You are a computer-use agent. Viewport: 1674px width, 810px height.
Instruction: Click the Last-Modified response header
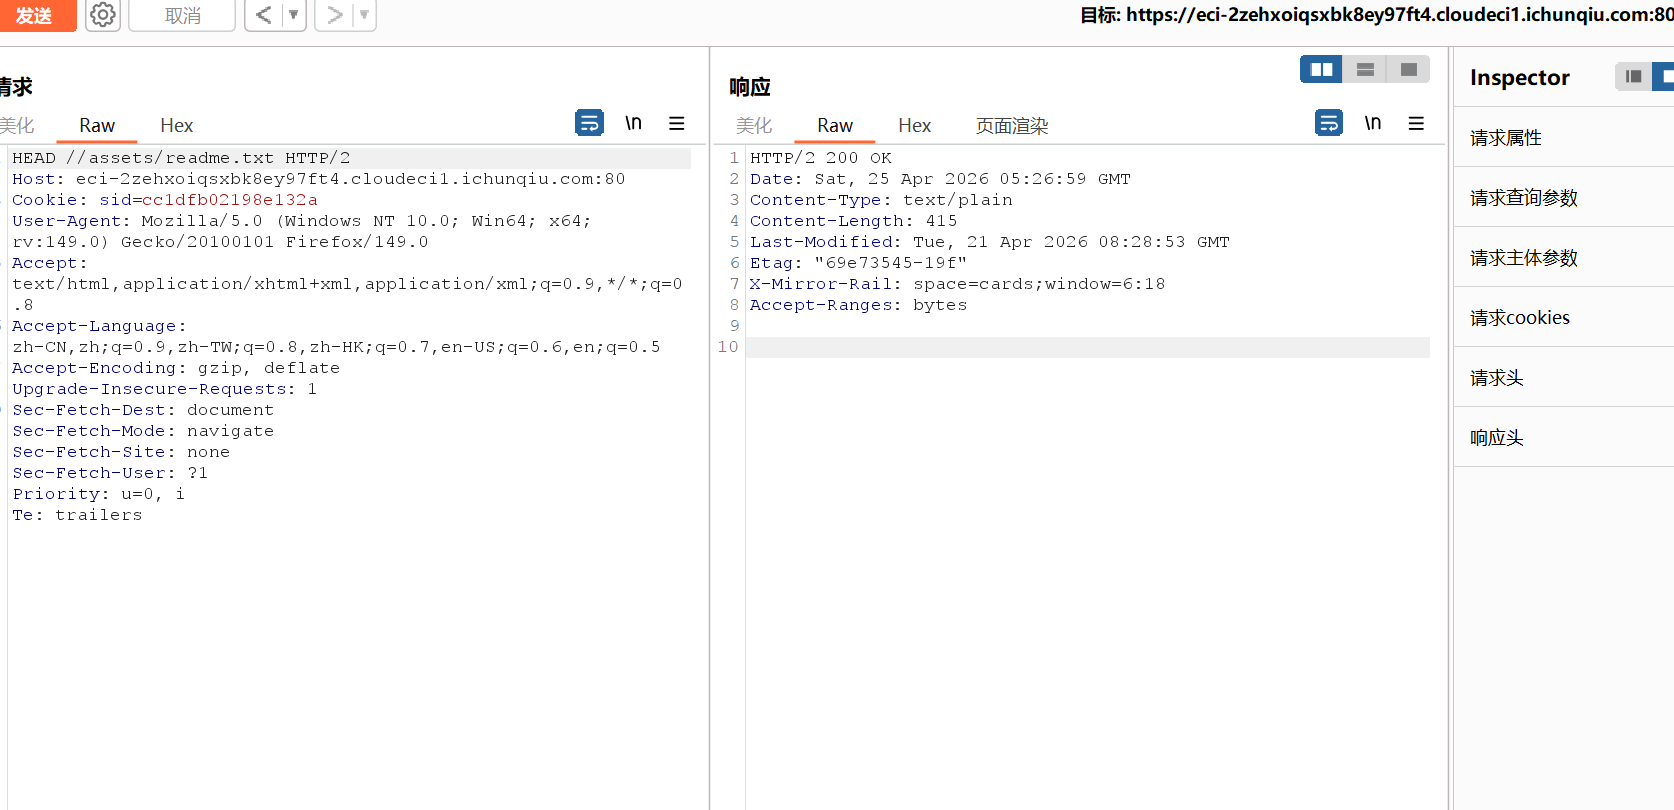pyautogui.click(x=990, y=242)
